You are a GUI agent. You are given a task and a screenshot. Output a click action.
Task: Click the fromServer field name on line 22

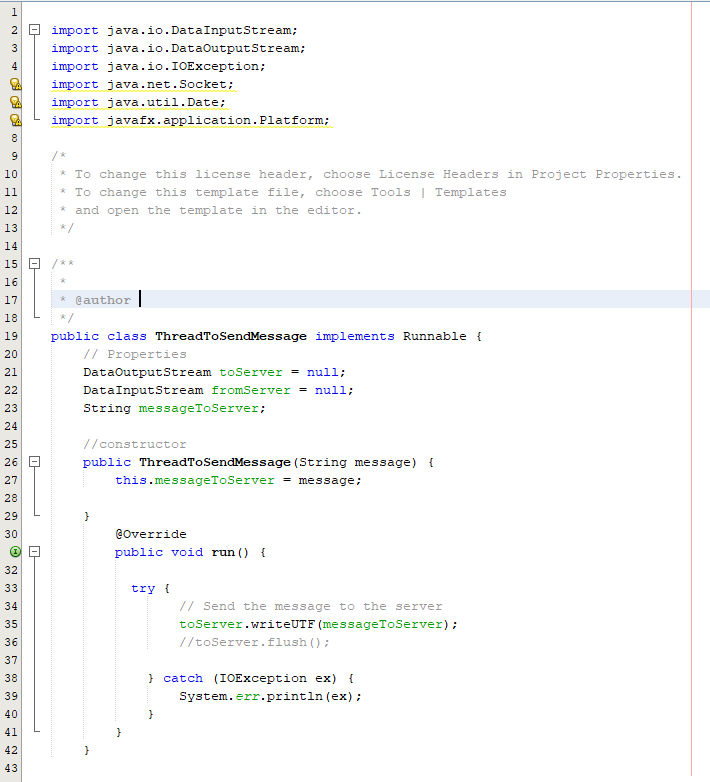coord(251,390)
